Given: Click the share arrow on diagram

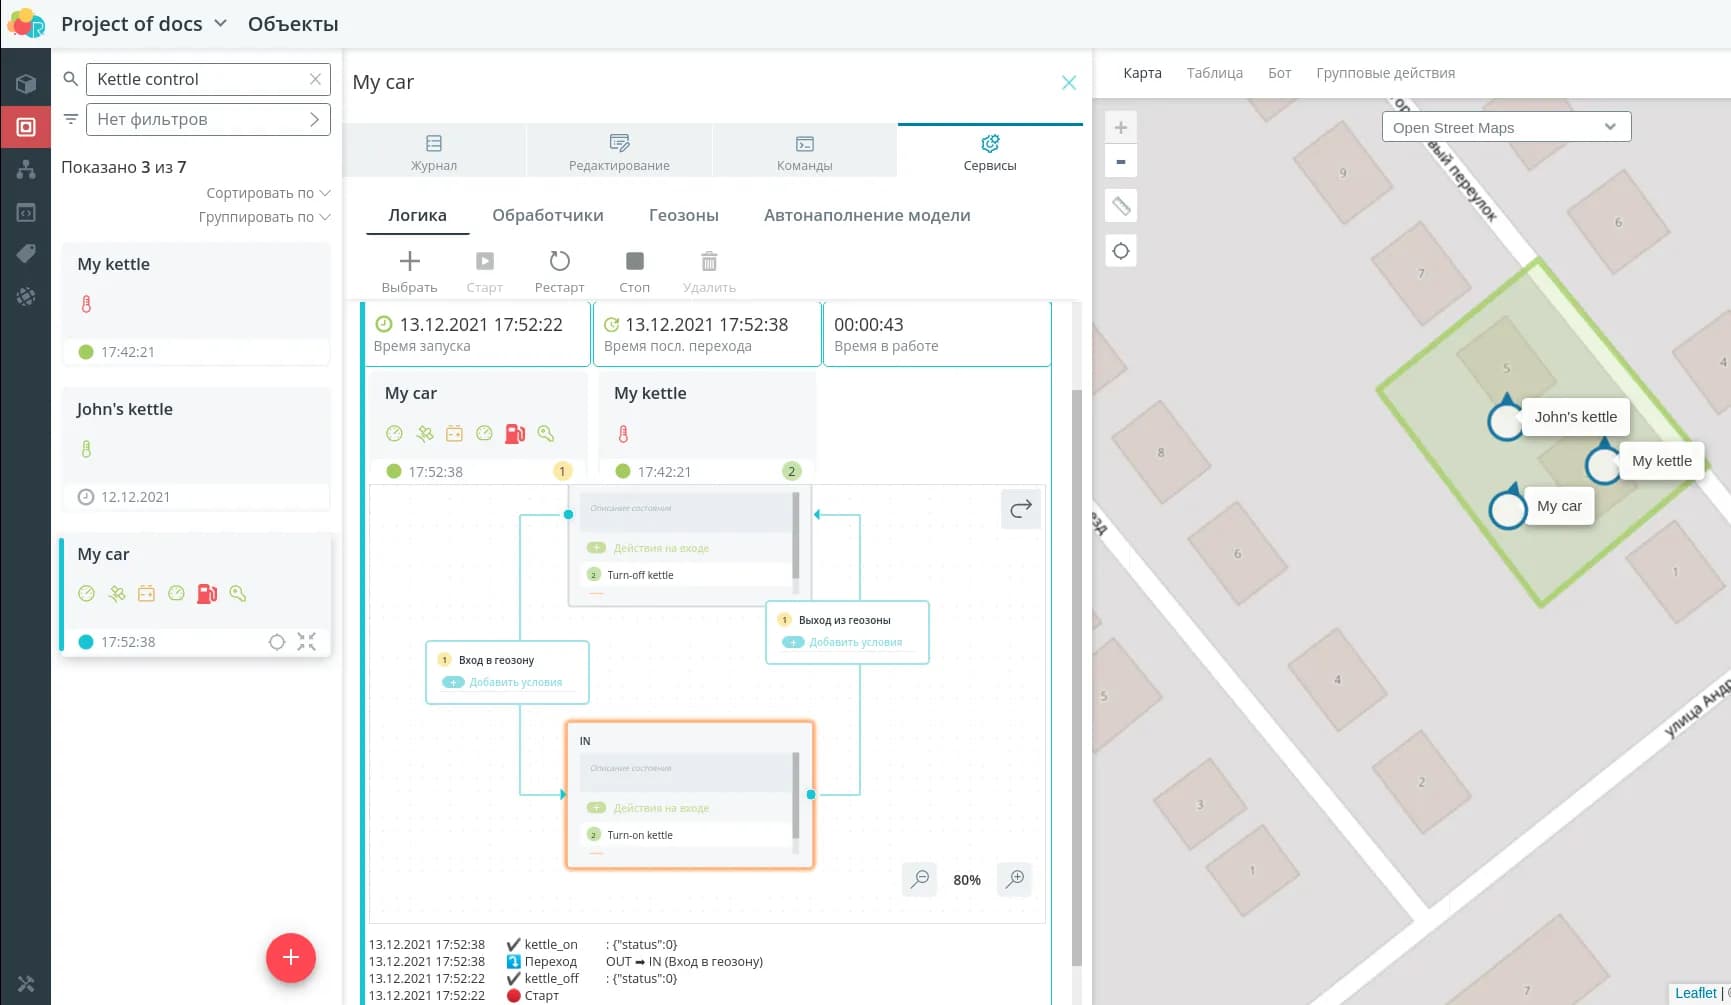Looking at the screenshot, I should click(x=1020, y=509).
